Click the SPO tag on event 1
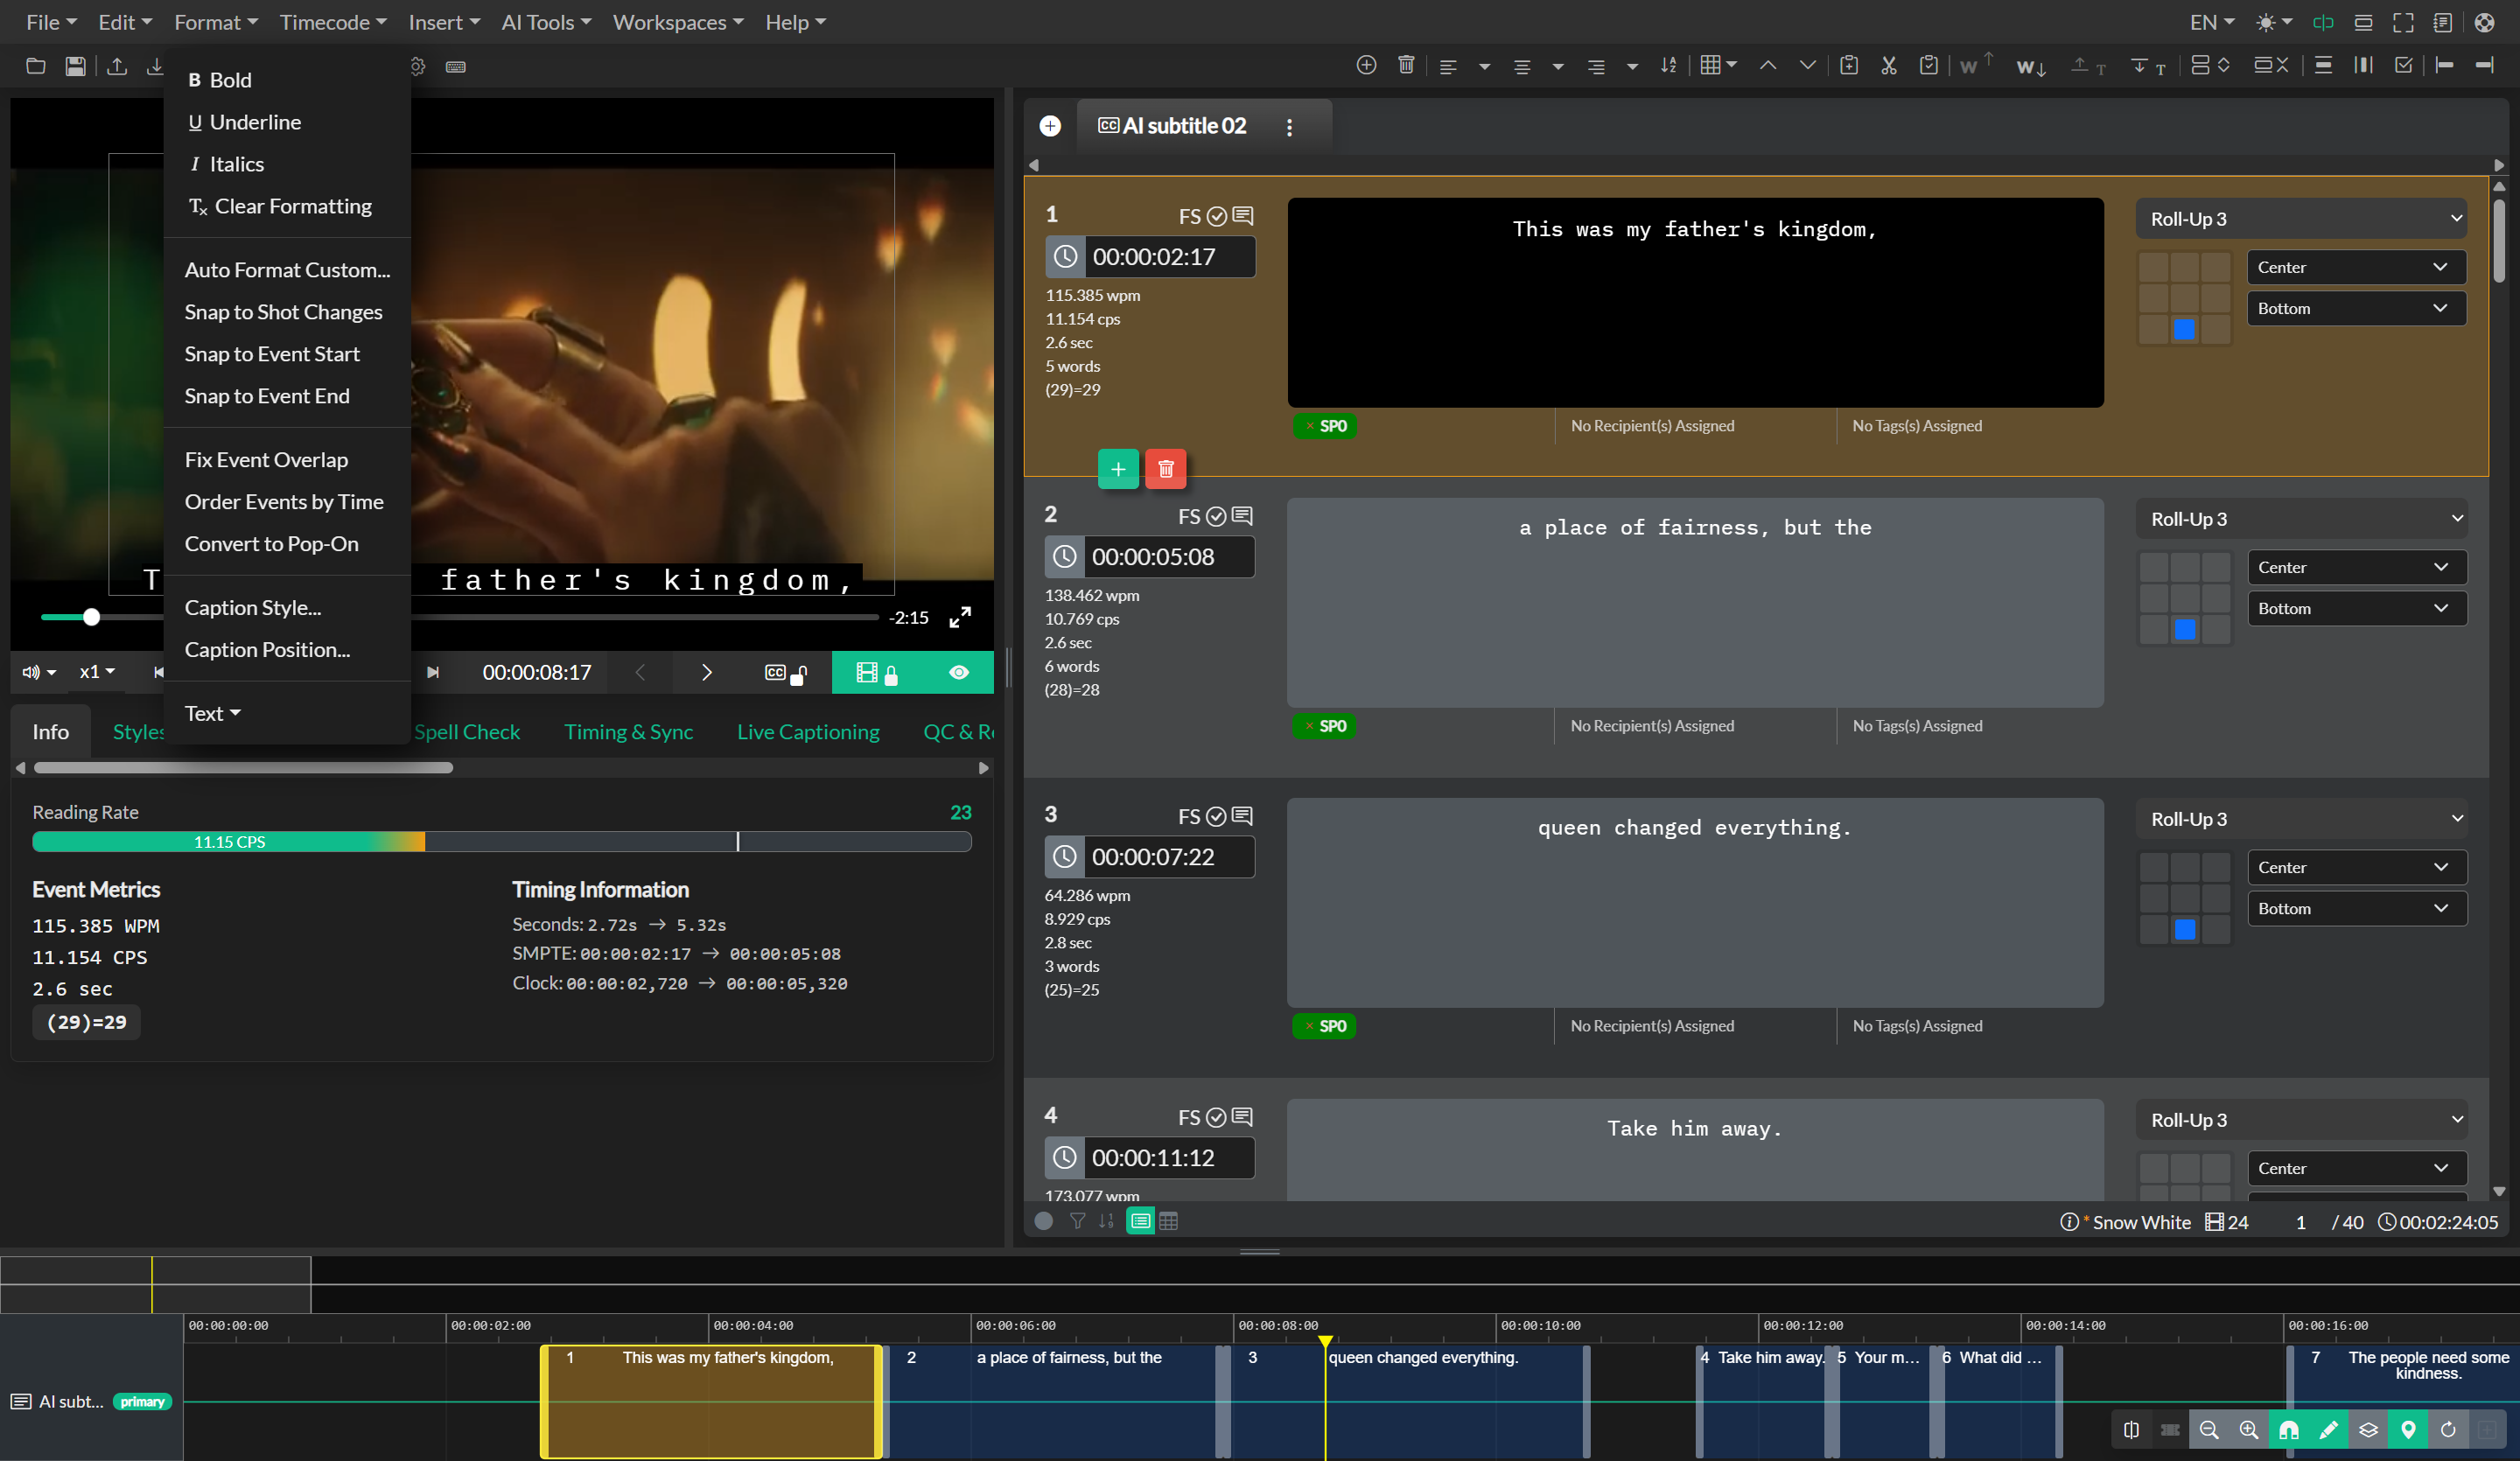Image resolution: width=2520 pixels, height=1461 pixels. click(1325, 426)
